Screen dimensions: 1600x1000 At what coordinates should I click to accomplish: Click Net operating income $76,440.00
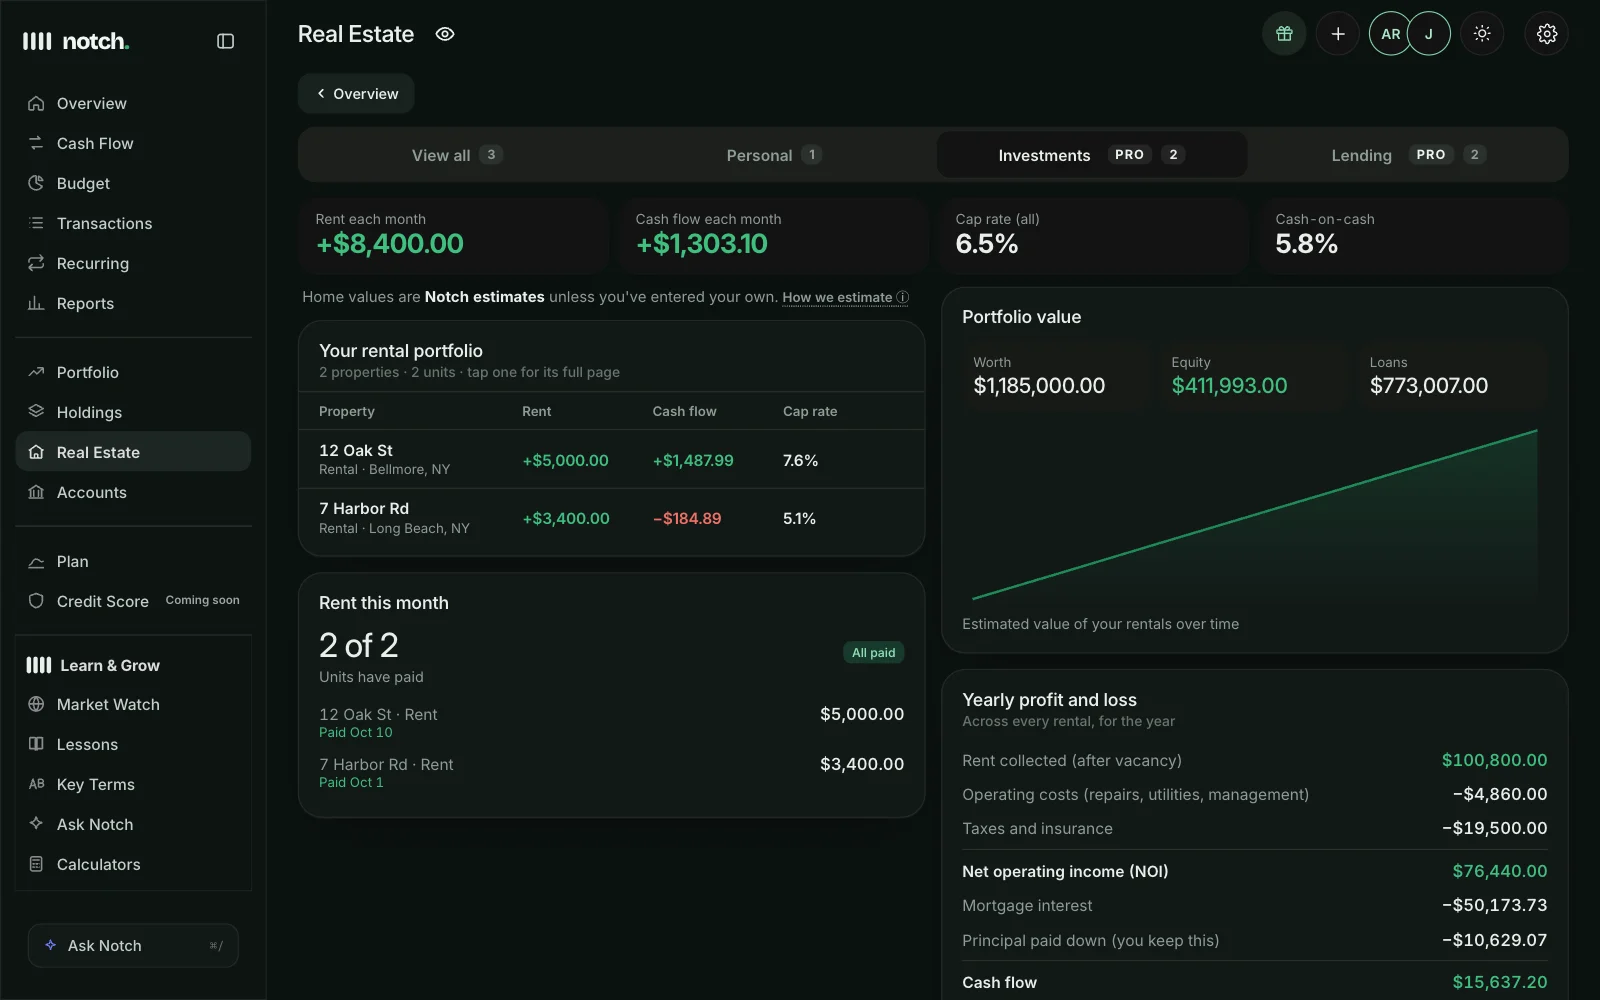pyautogui.click(x=1254, y=871)
